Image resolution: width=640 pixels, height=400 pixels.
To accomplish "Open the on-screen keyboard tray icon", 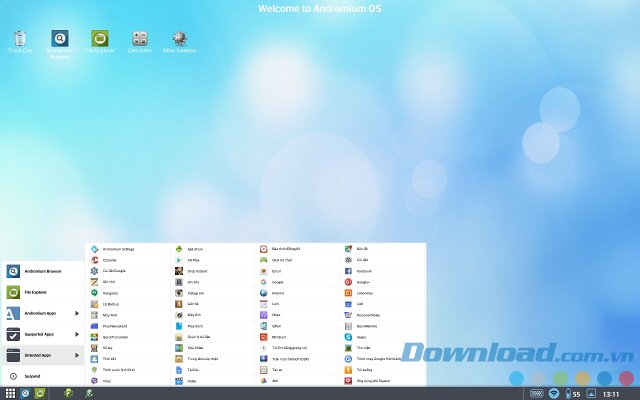I will (x=537, y=393).
